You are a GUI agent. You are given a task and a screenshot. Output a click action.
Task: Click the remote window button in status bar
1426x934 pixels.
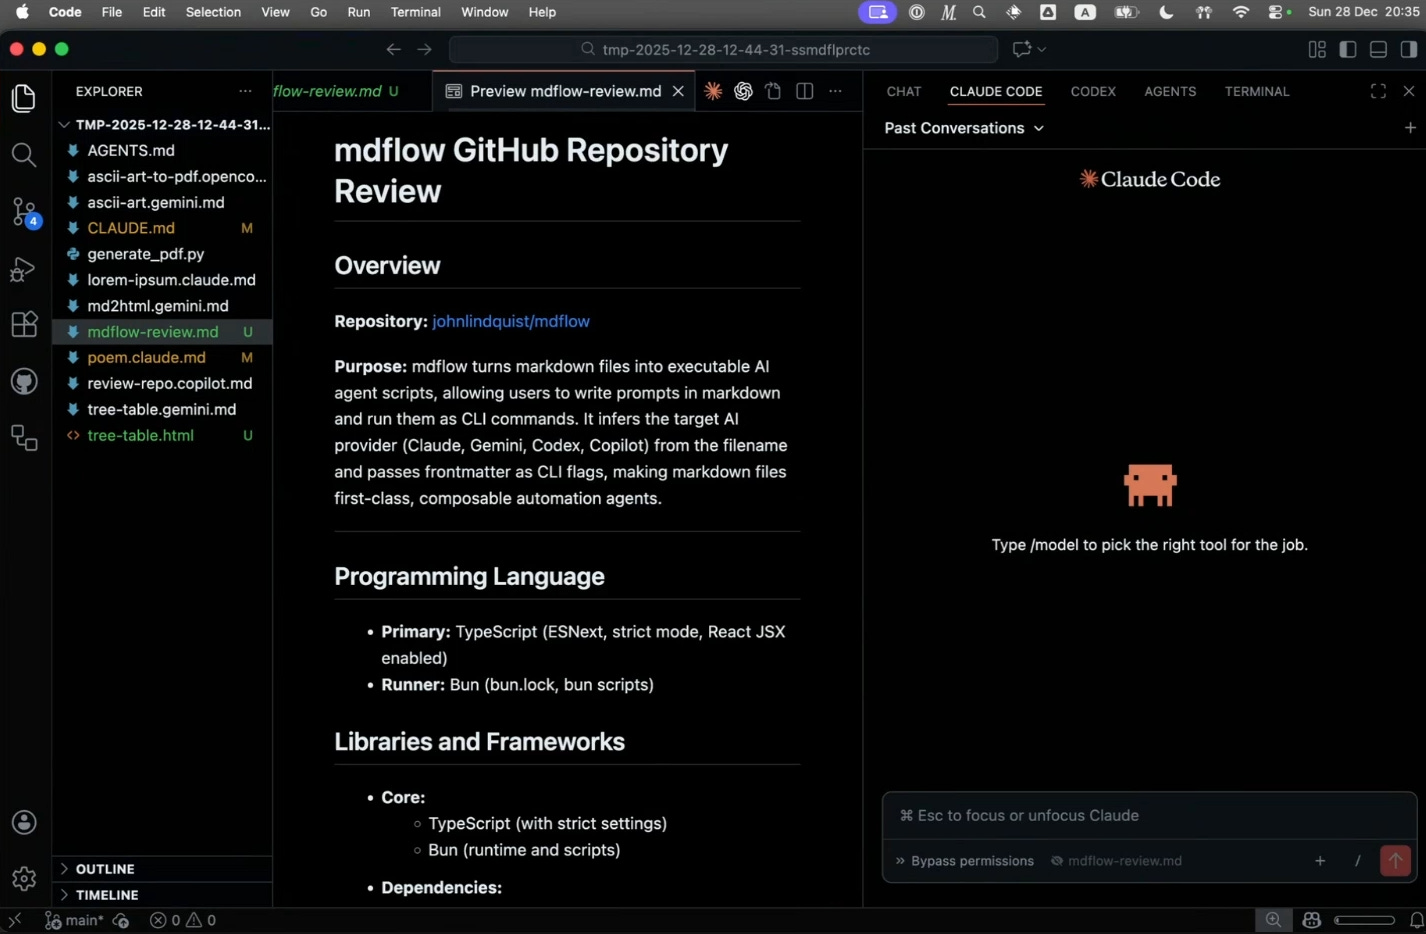[14, 920]
